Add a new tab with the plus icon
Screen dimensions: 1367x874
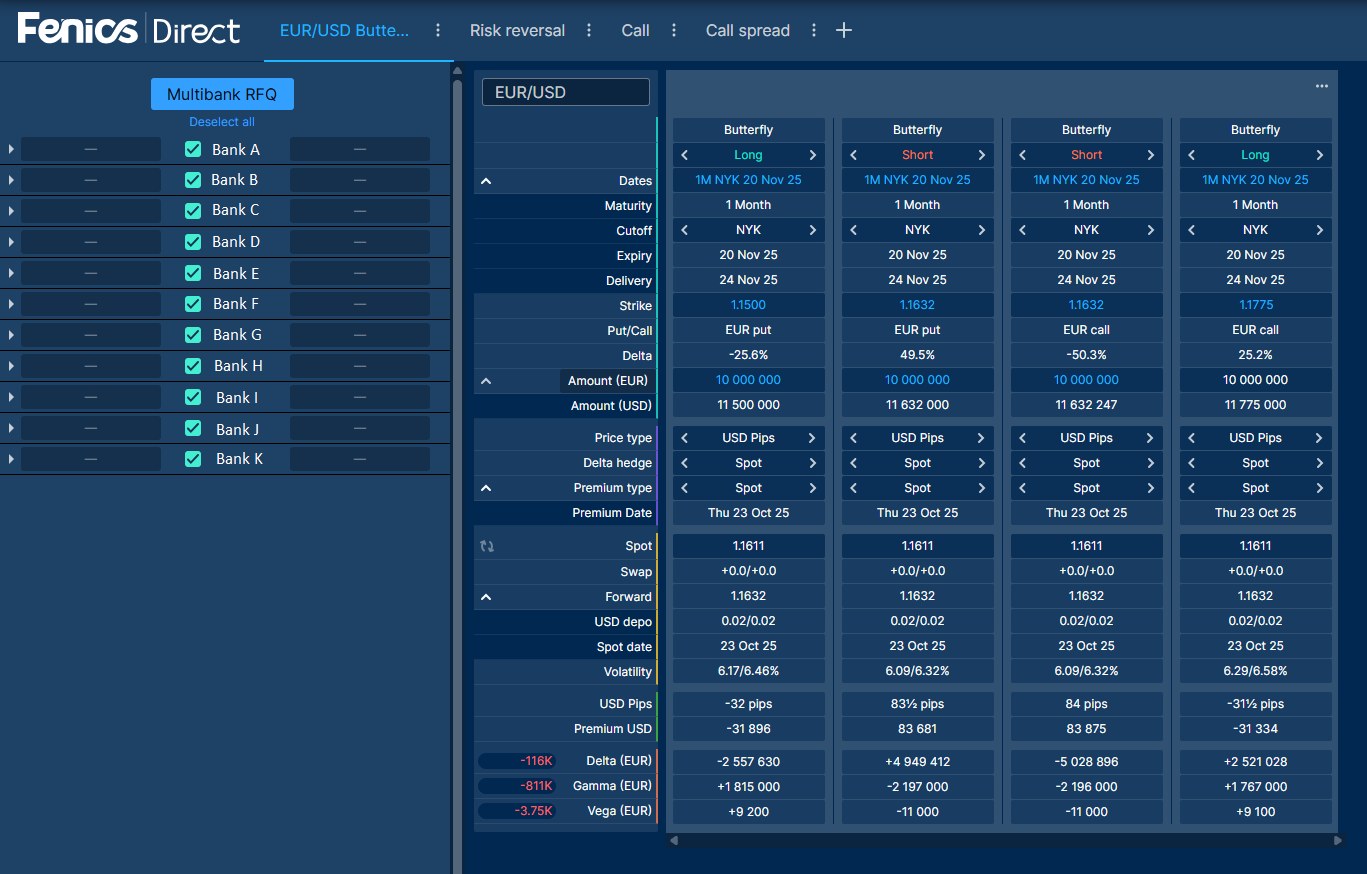844,30
